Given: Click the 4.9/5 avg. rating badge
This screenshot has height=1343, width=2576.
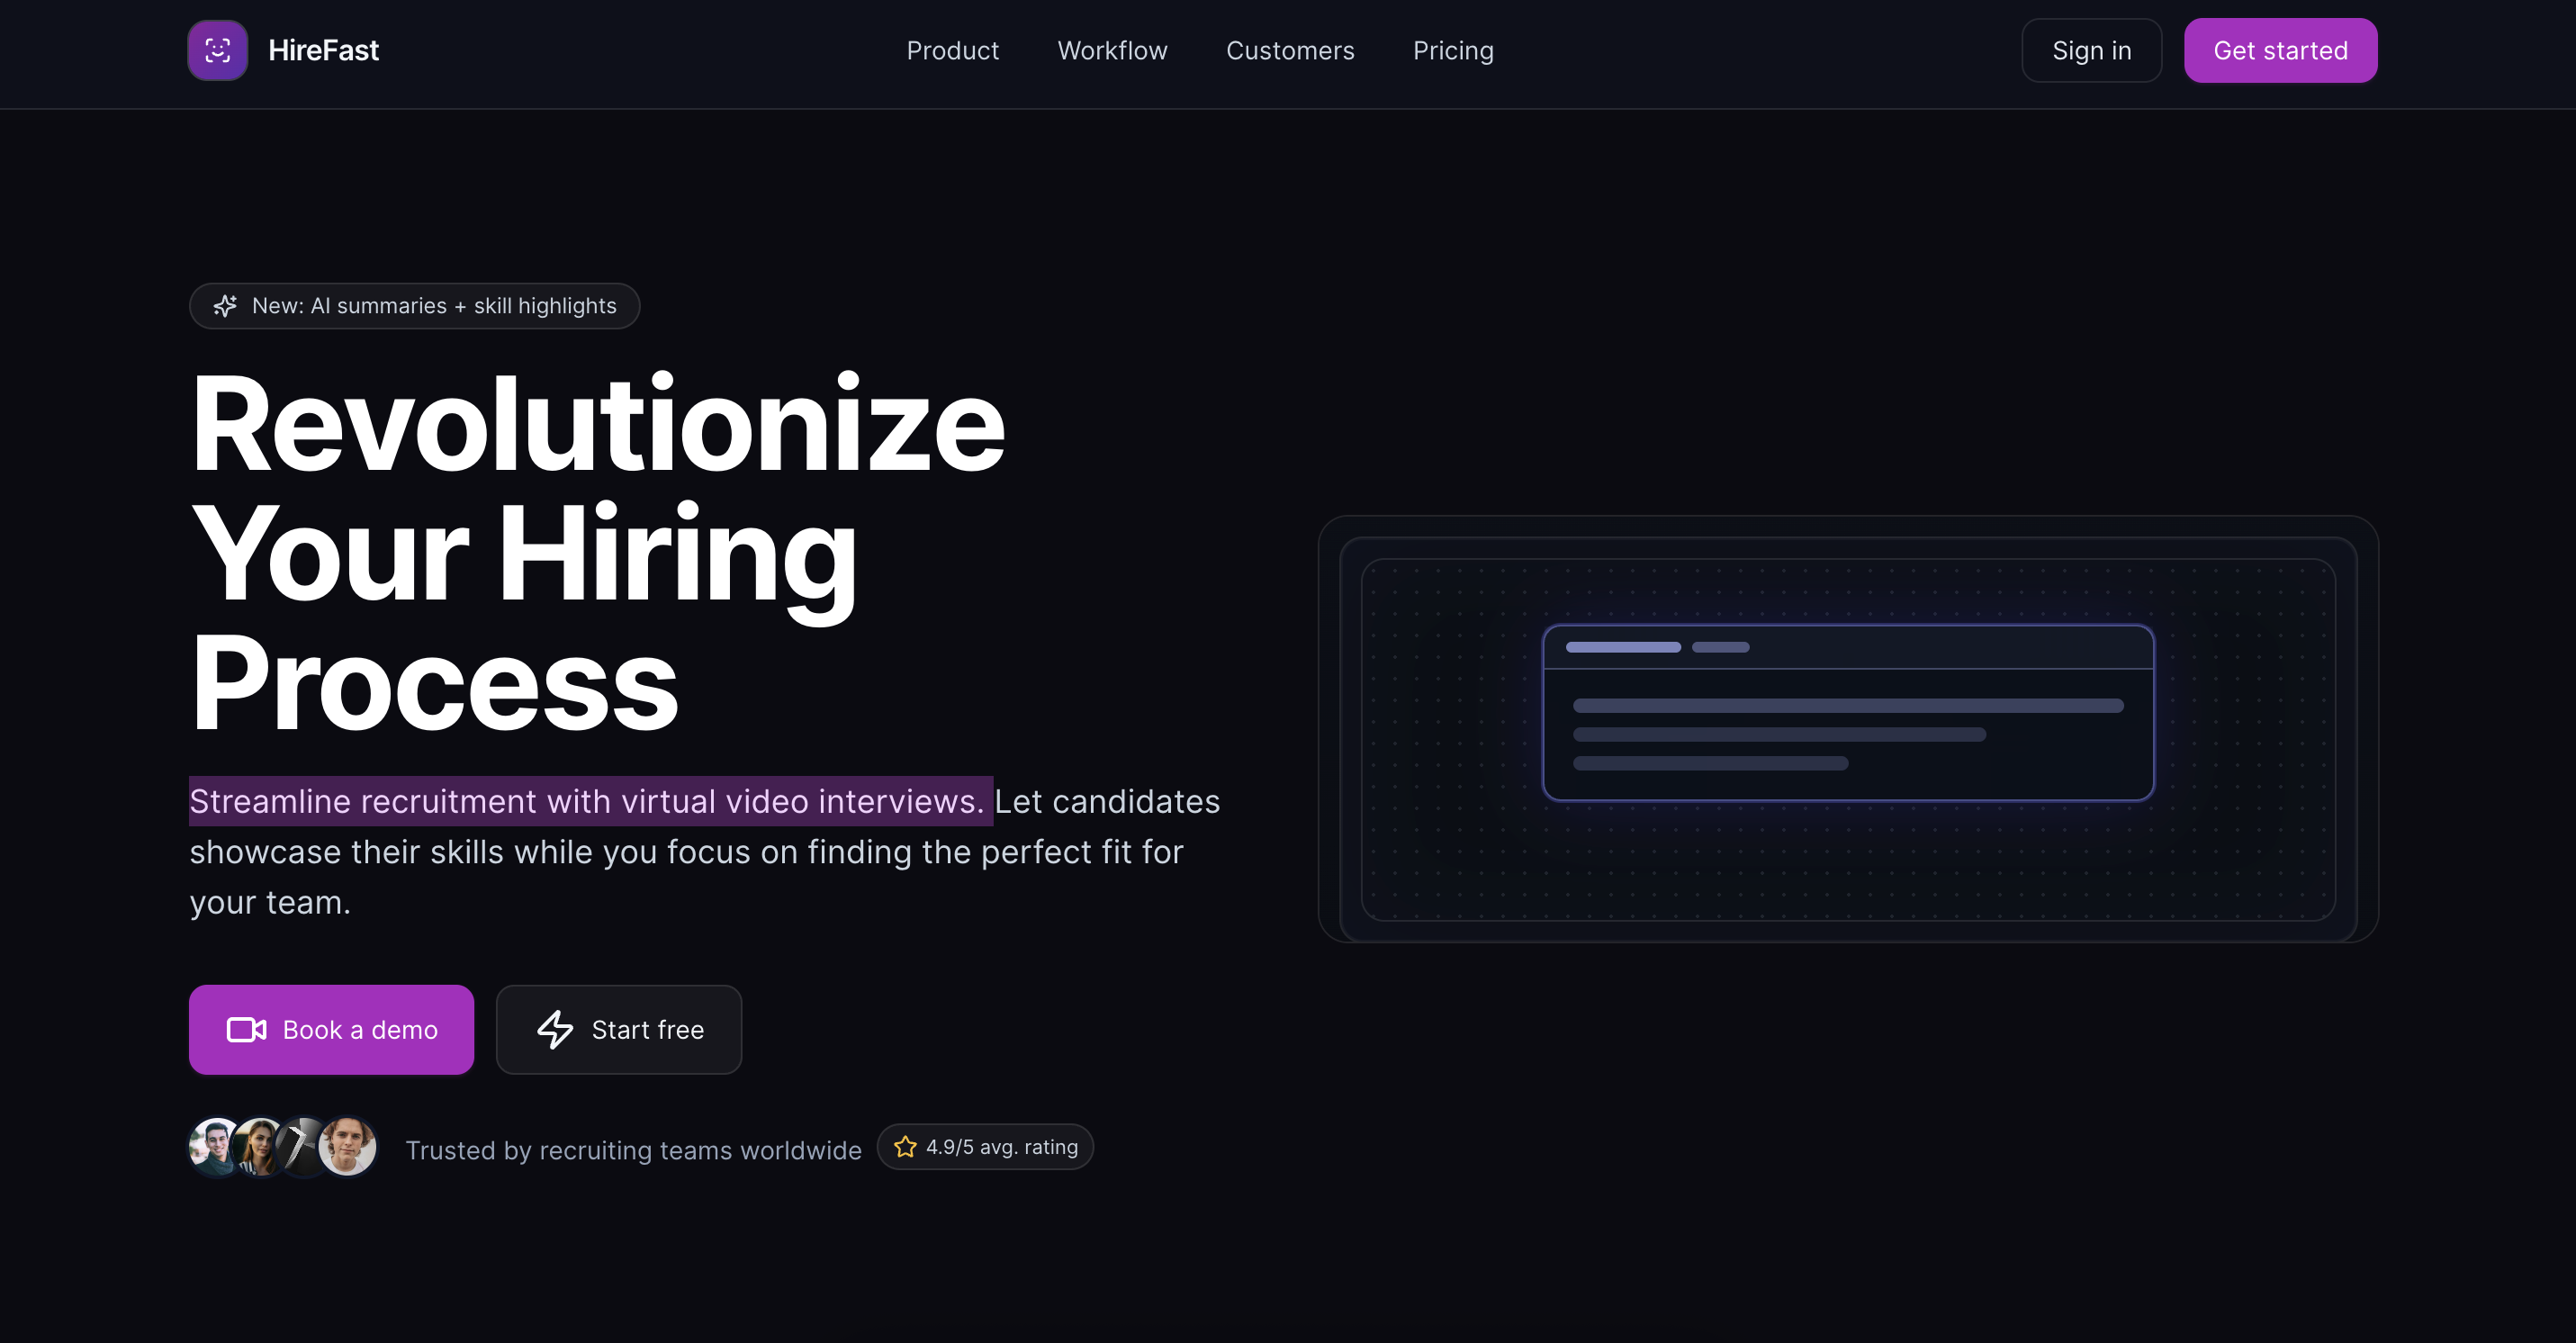Looking at the screenshot, I should (x=985, y=1147).
